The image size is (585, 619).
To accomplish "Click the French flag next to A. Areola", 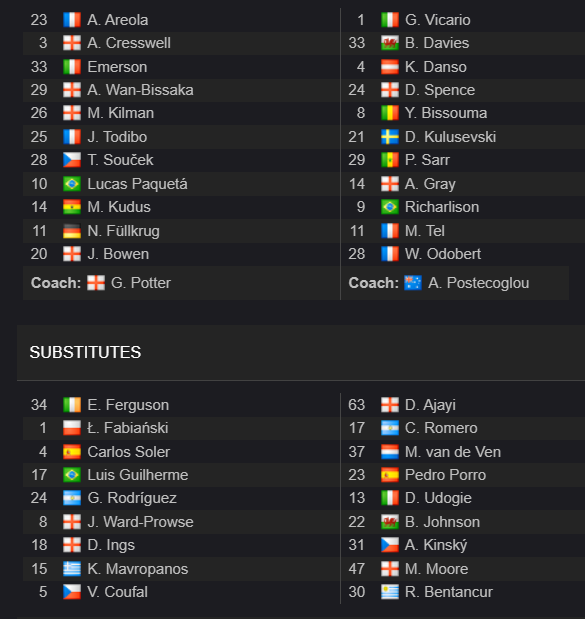I will [x=72, y=20].
